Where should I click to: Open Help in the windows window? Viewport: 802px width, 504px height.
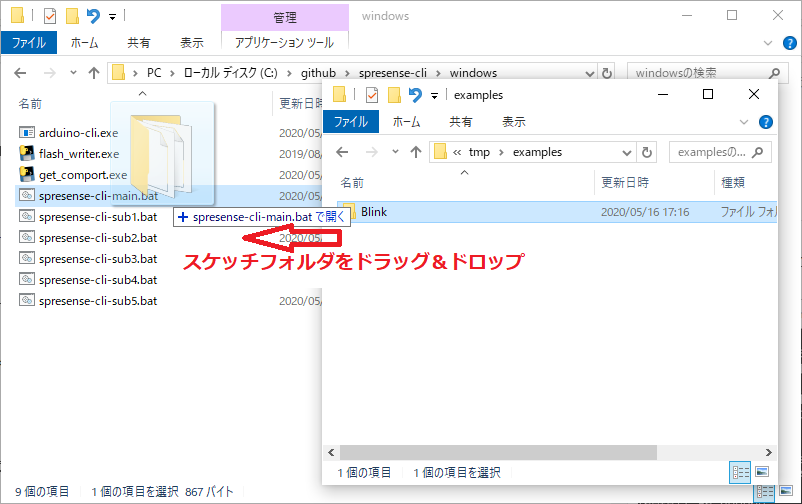790,43
